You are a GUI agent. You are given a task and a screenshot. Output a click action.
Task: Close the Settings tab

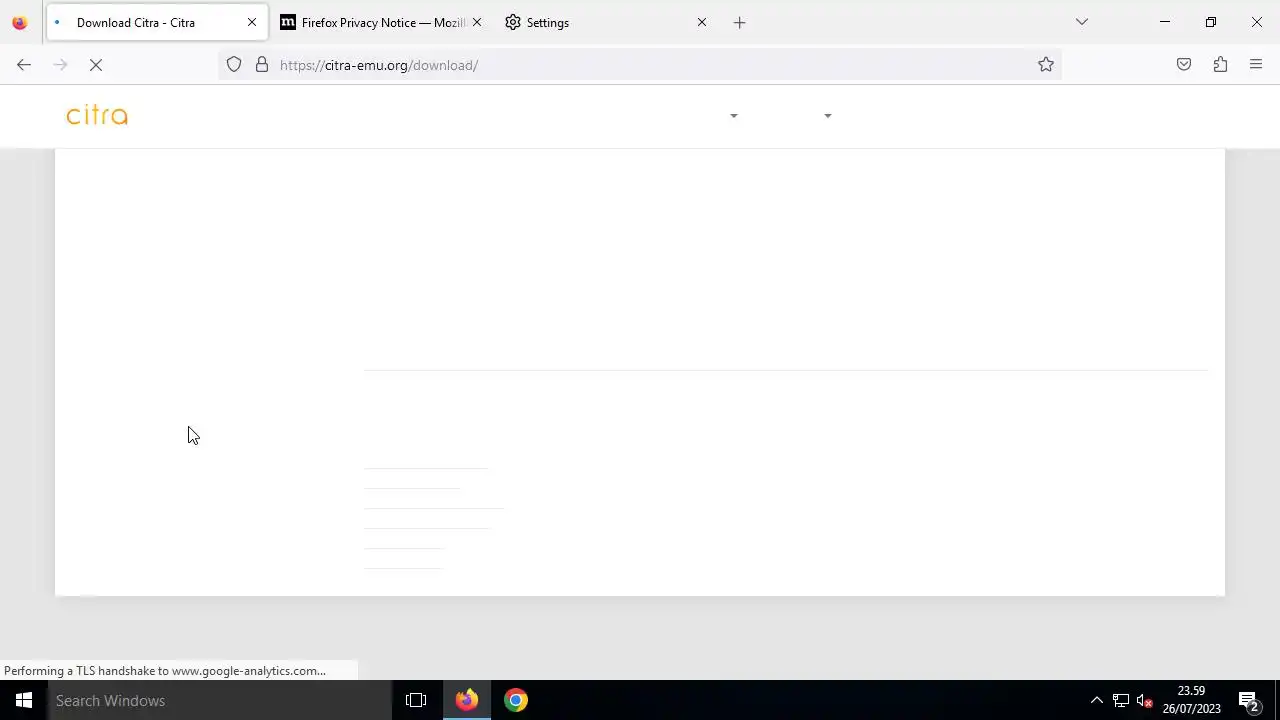702,22
